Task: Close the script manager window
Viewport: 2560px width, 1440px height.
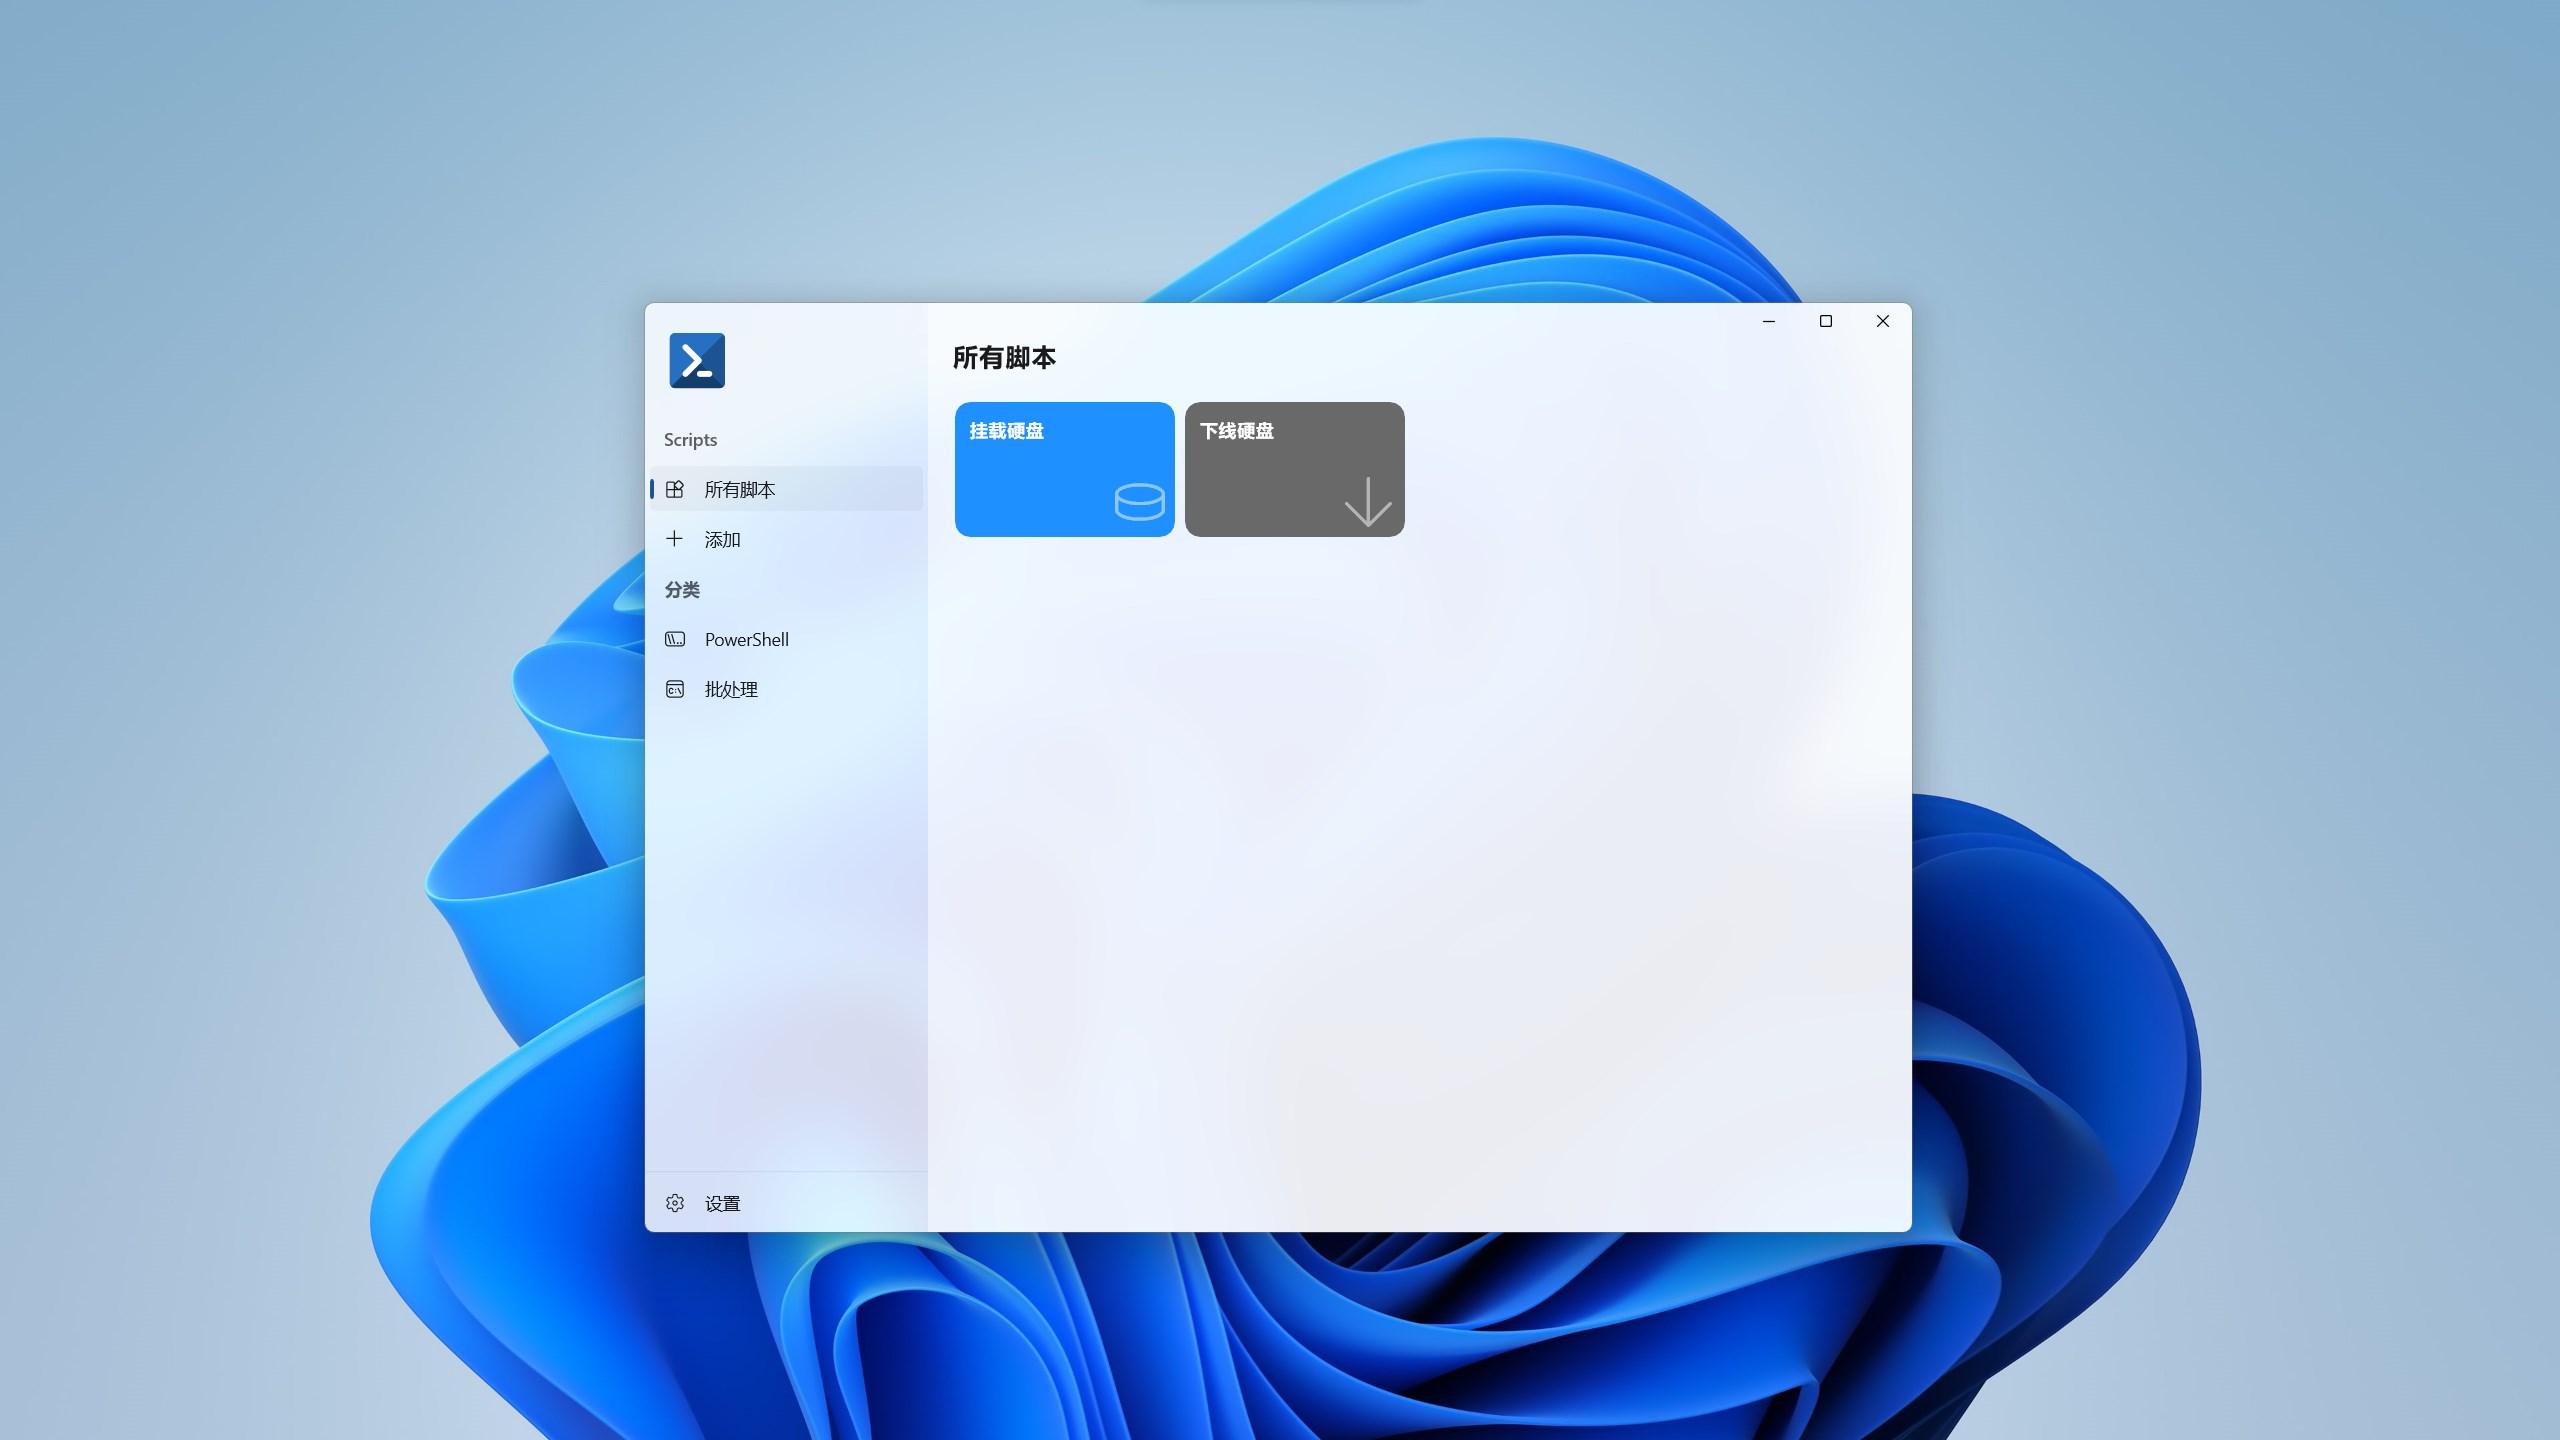Action: point(1883,321)
